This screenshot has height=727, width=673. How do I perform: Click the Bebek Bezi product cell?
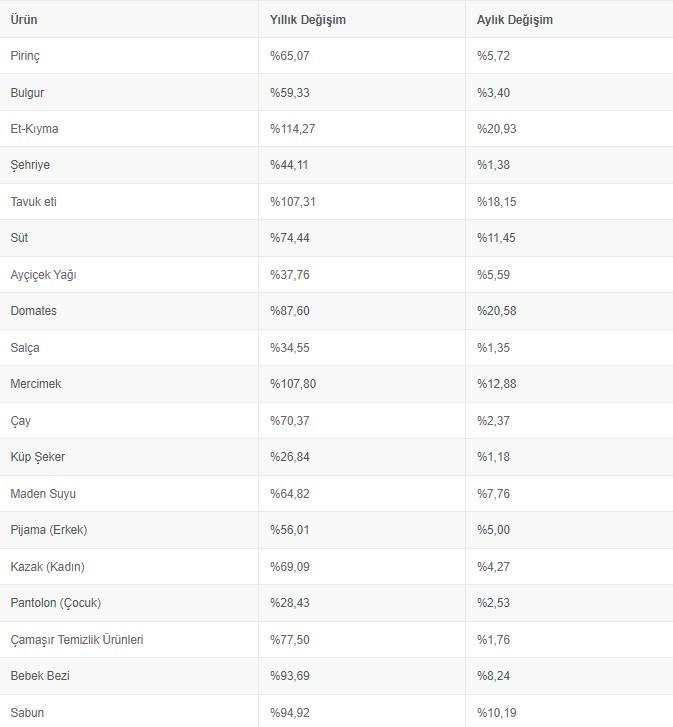coord(40,676)
